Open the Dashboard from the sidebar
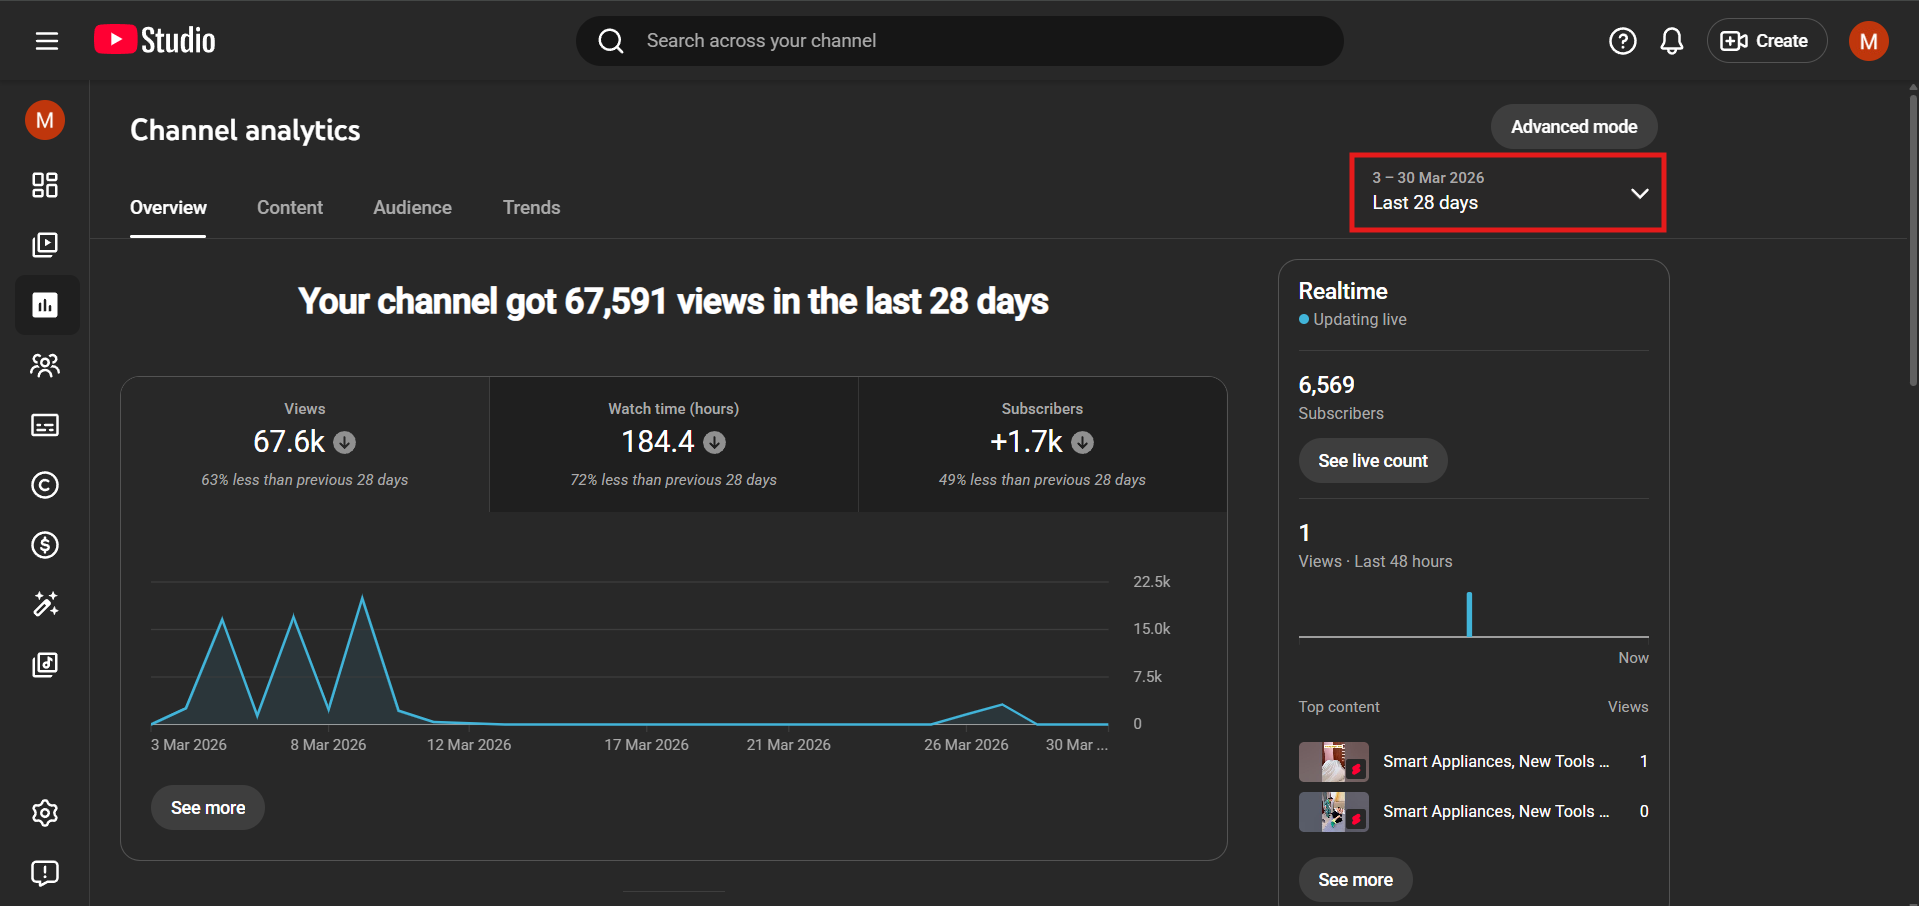The height and width of the screenshot is (906, 1919). click(45, 185)
